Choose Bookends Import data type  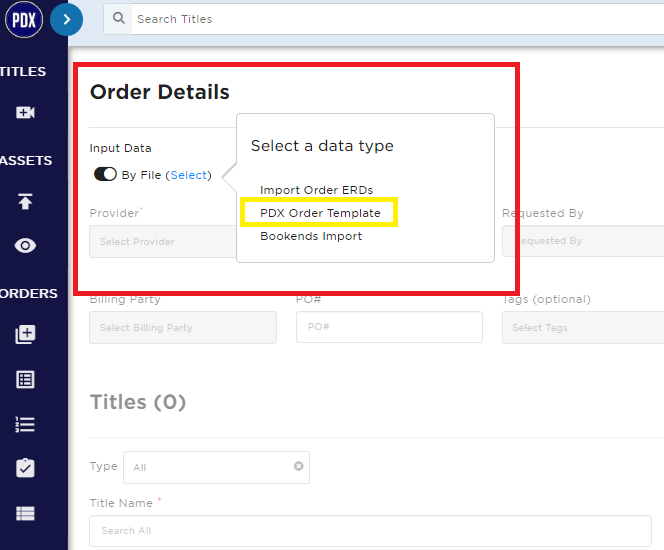311,236
